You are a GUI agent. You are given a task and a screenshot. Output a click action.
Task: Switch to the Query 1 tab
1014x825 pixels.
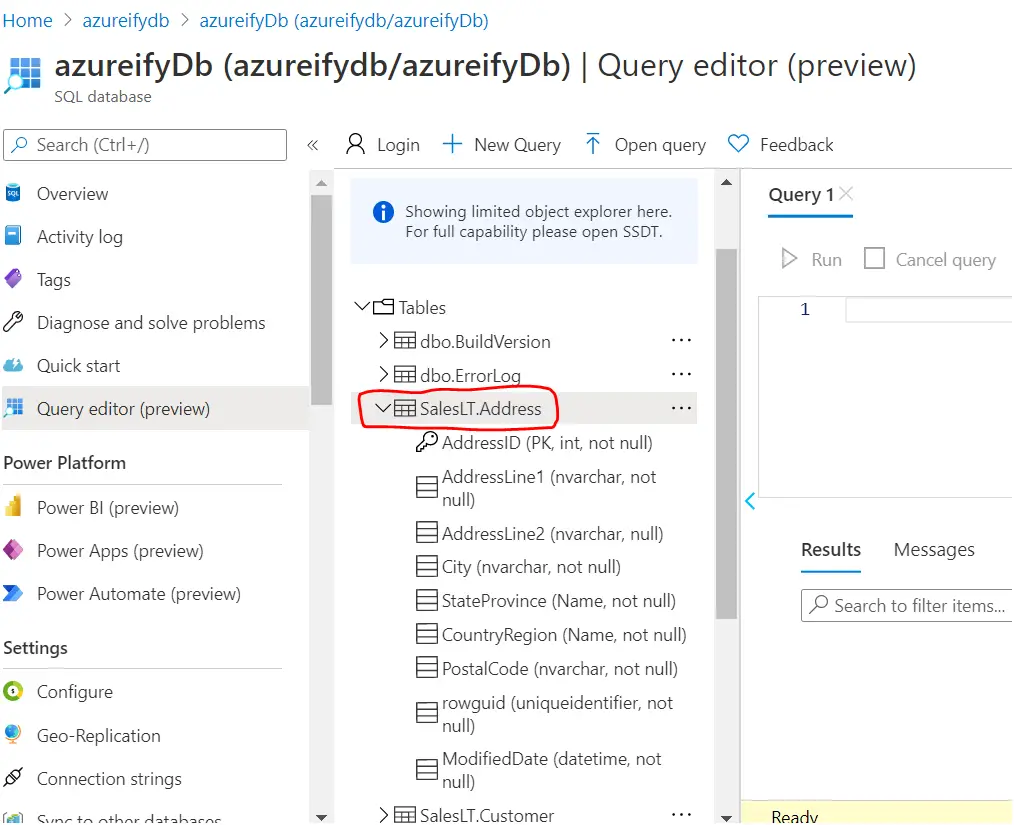[801, 195]
